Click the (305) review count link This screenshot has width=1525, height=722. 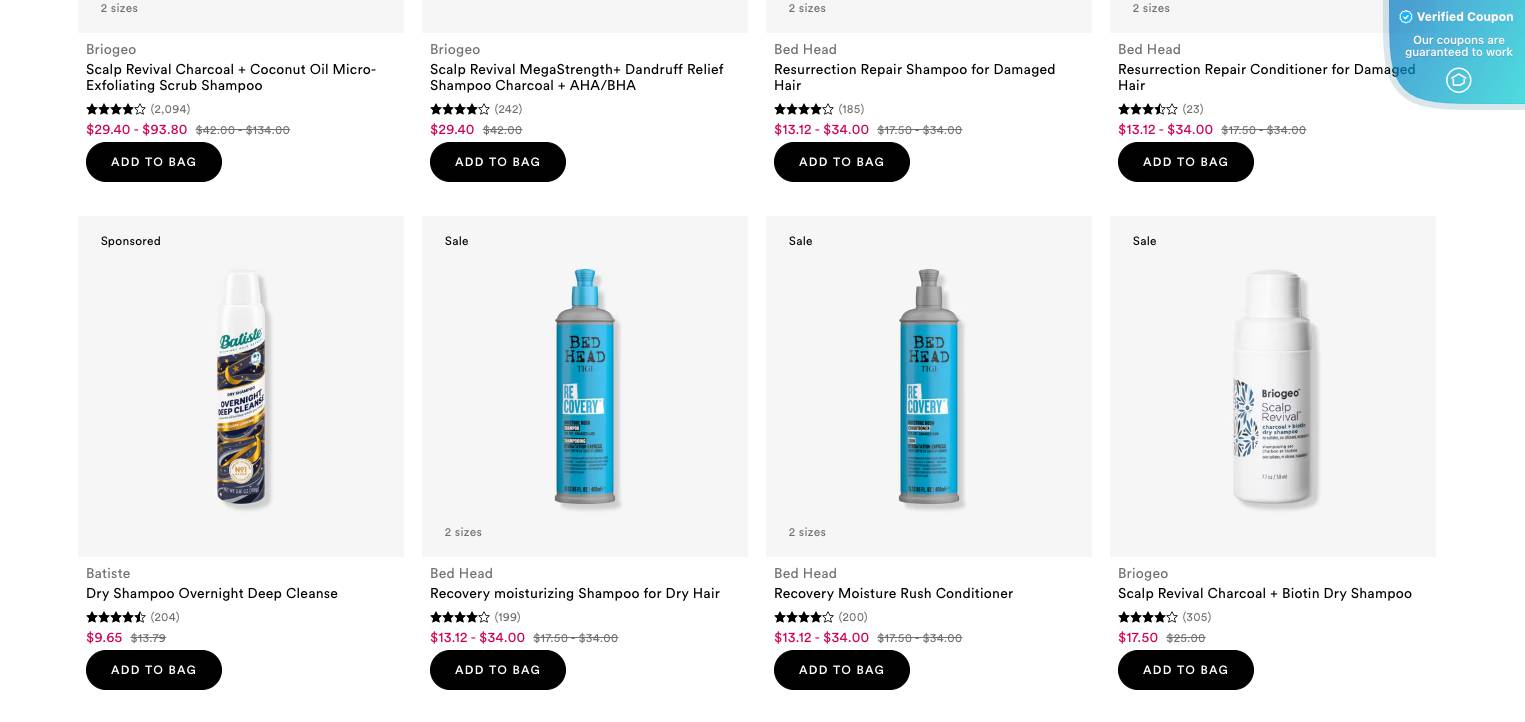coord(1196,617)
